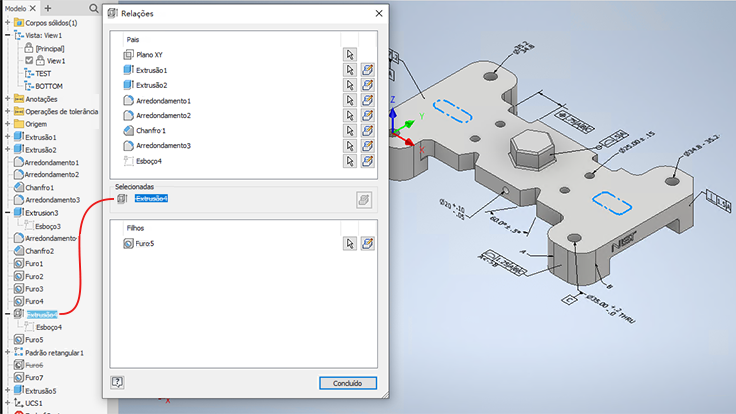Toggle the View1 checkbox in the browser
Image resolution: width=736 pixels, height=414 pixels.
click(x=29, y=61)
